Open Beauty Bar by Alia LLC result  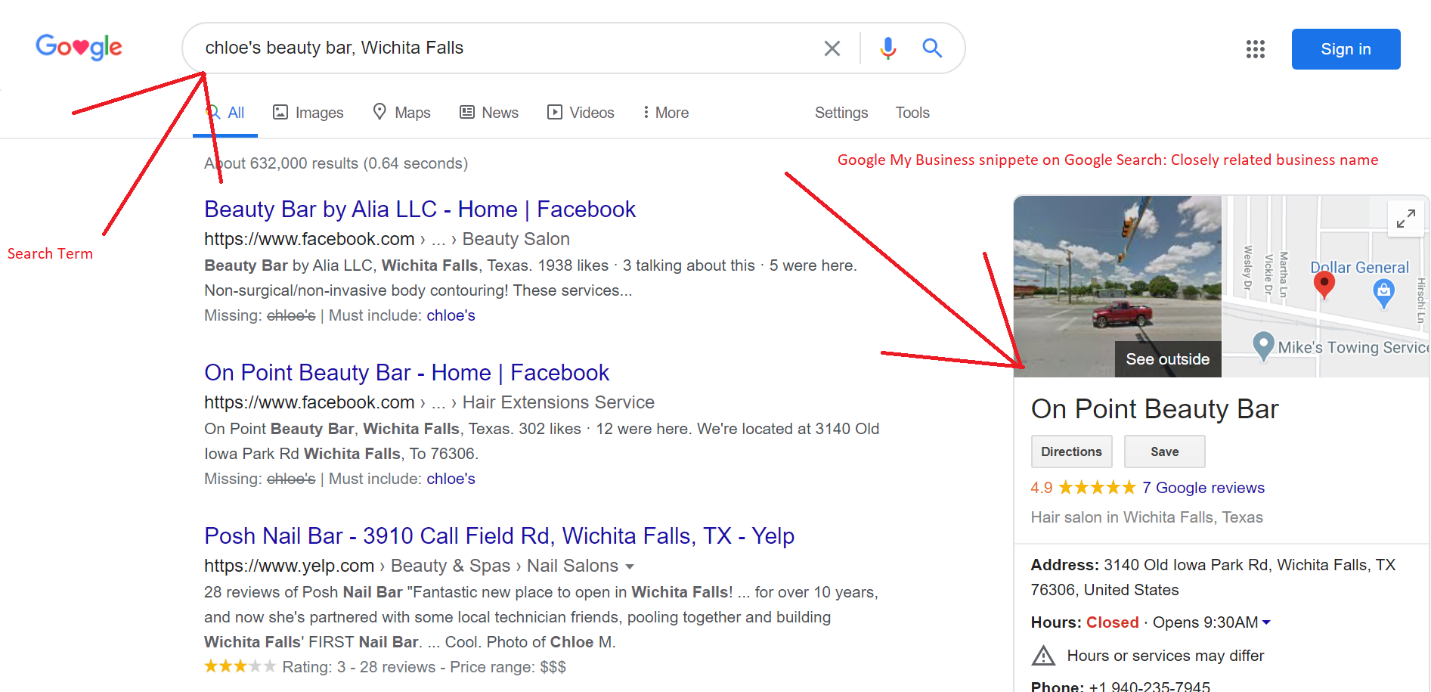[x=420, y=209]
